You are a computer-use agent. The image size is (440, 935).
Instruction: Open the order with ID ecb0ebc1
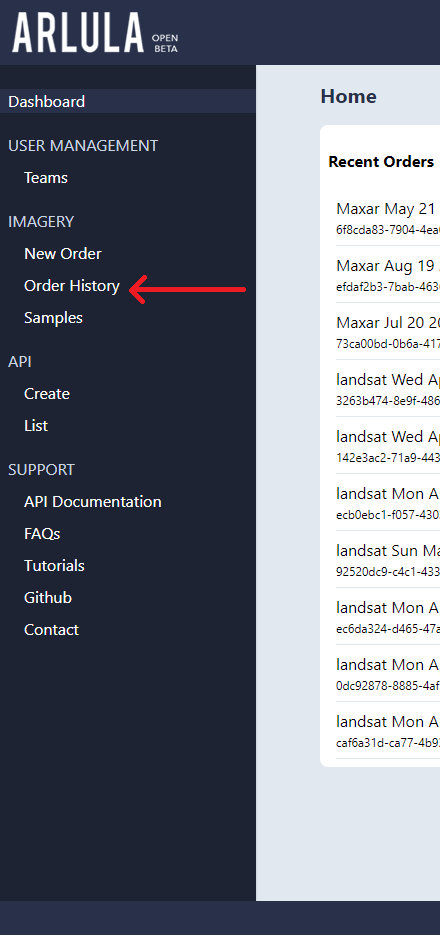tap(388, 503)
